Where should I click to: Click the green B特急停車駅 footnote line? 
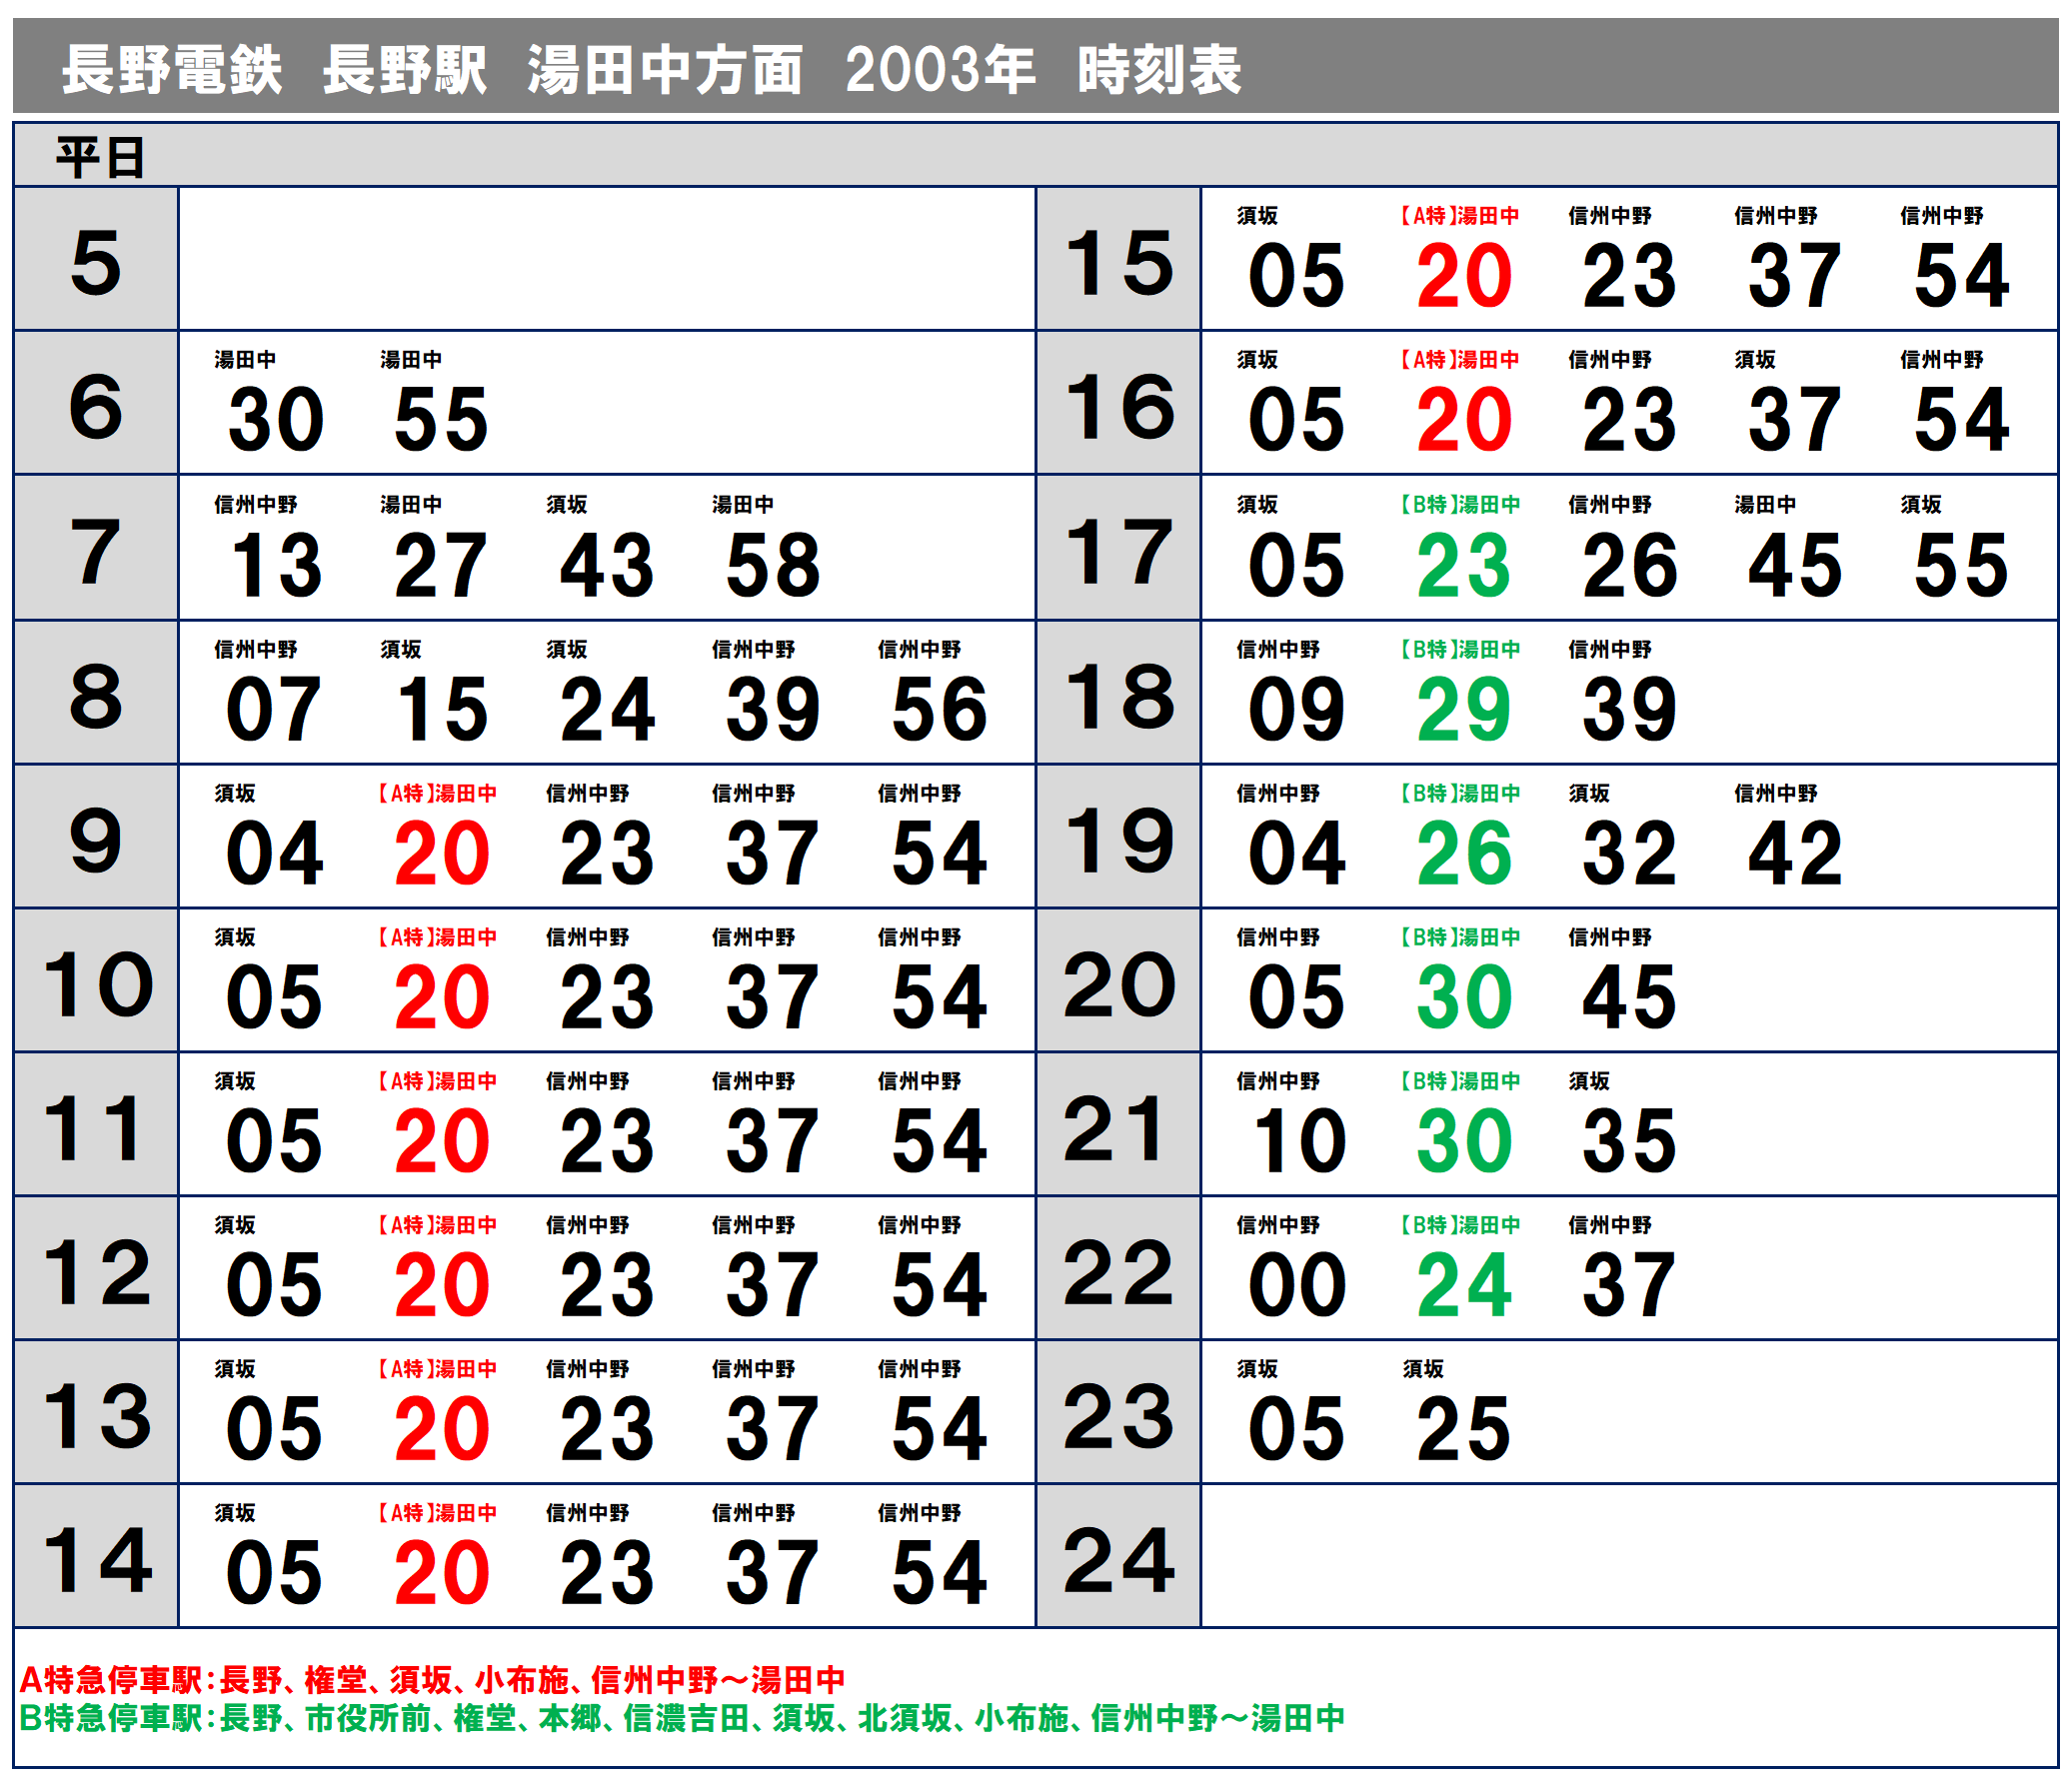click(682, 1718)
